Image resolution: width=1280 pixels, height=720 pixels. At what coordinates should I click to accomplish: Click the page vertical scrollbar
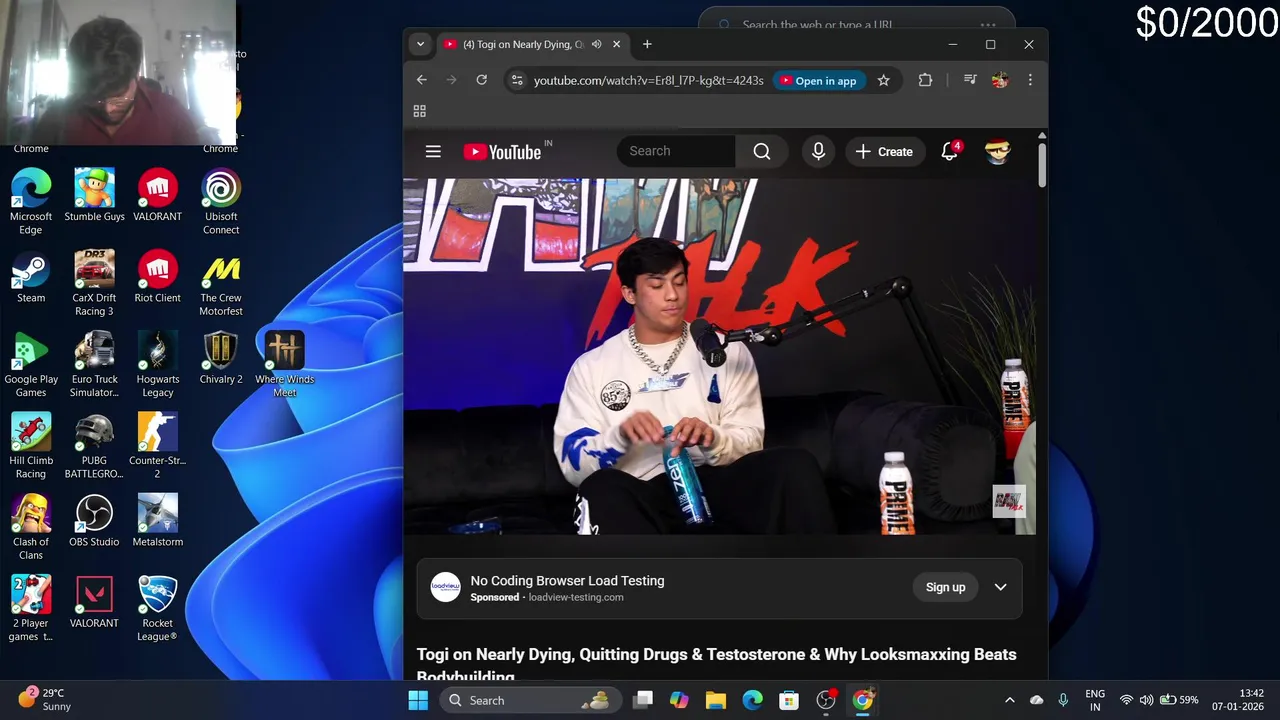tap(1042, 165)
